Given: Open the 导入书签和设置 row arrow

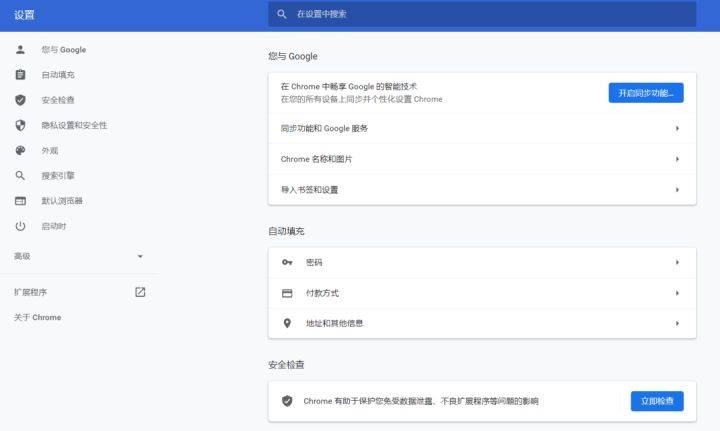Looking at the screenshot, I should (x=677, y=190).
